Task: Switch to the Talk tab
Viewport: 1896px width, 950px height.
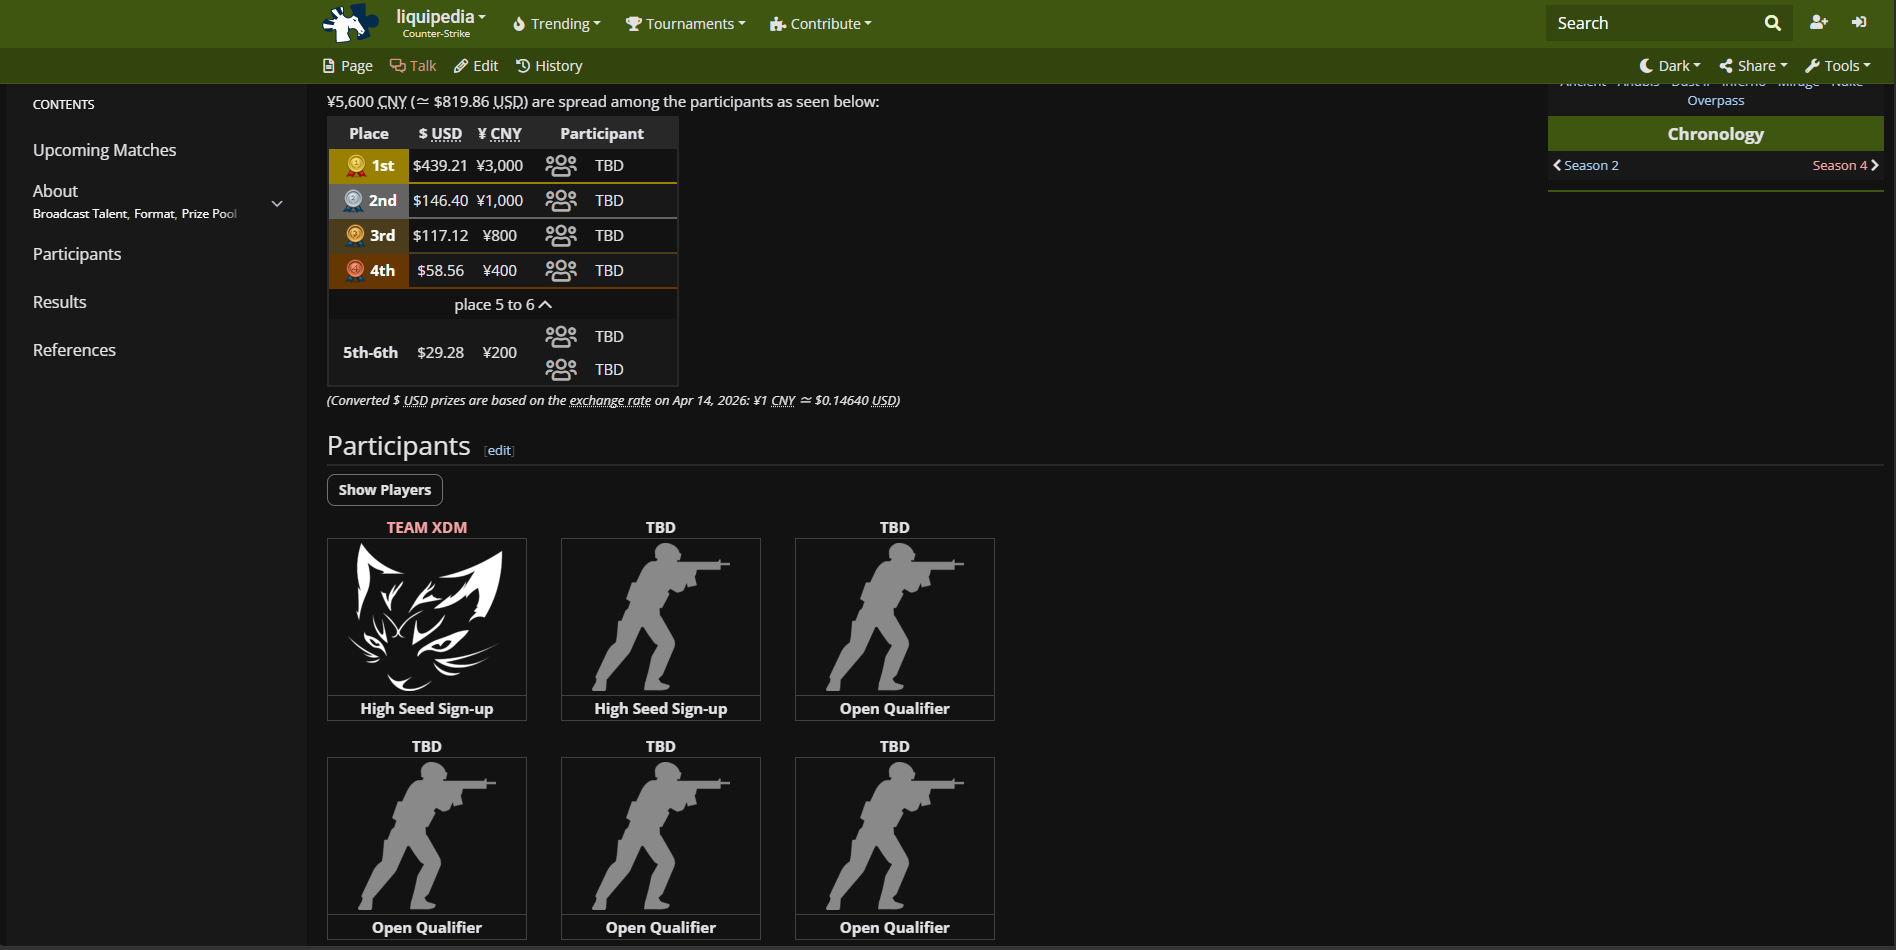Action: coord(413,66)
